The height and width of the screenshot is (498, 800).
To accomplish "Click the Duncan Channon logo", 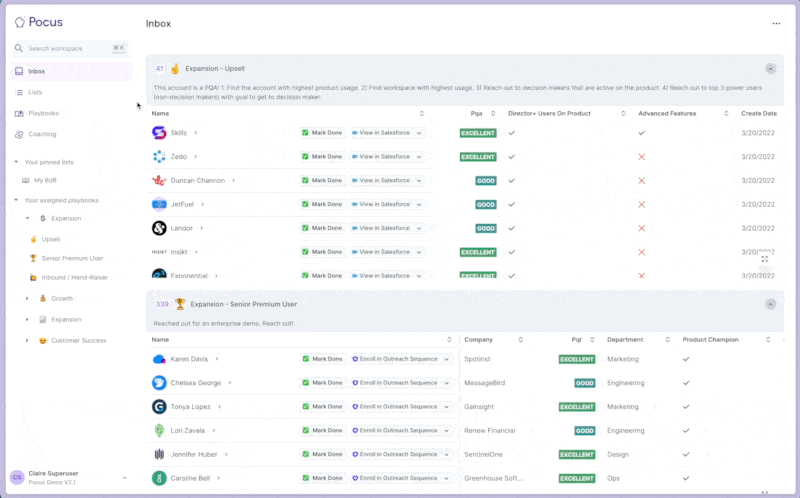I will pos(159,181).
